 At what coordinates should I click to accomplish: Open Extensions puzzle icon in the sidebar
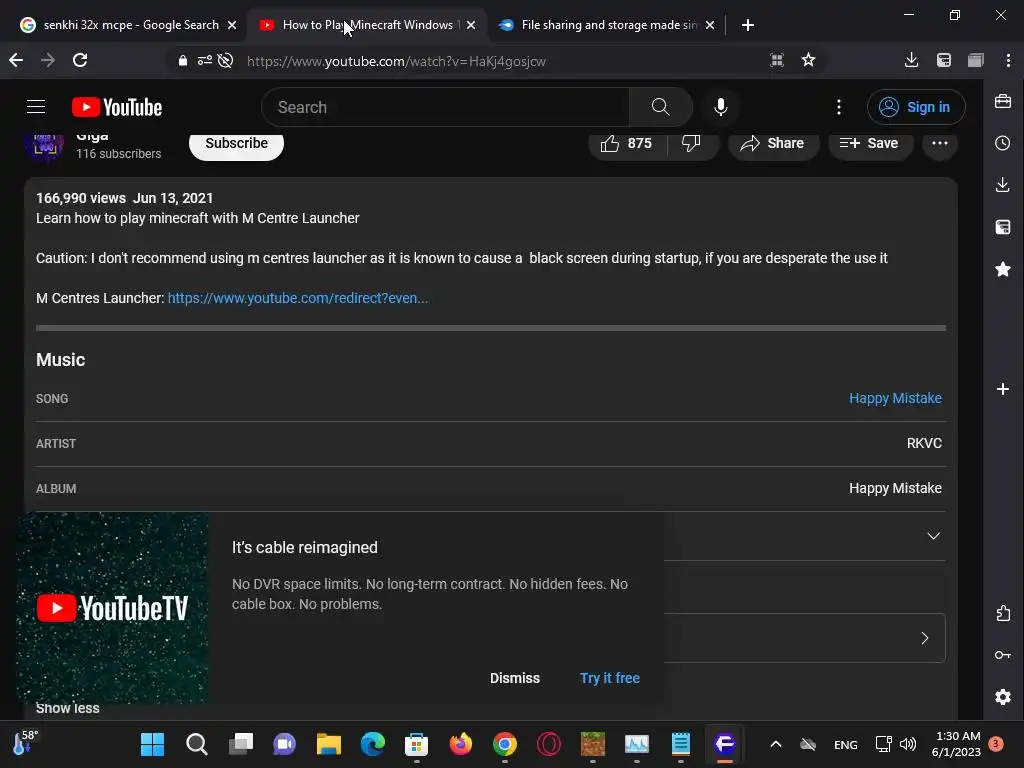(1003, 613)
